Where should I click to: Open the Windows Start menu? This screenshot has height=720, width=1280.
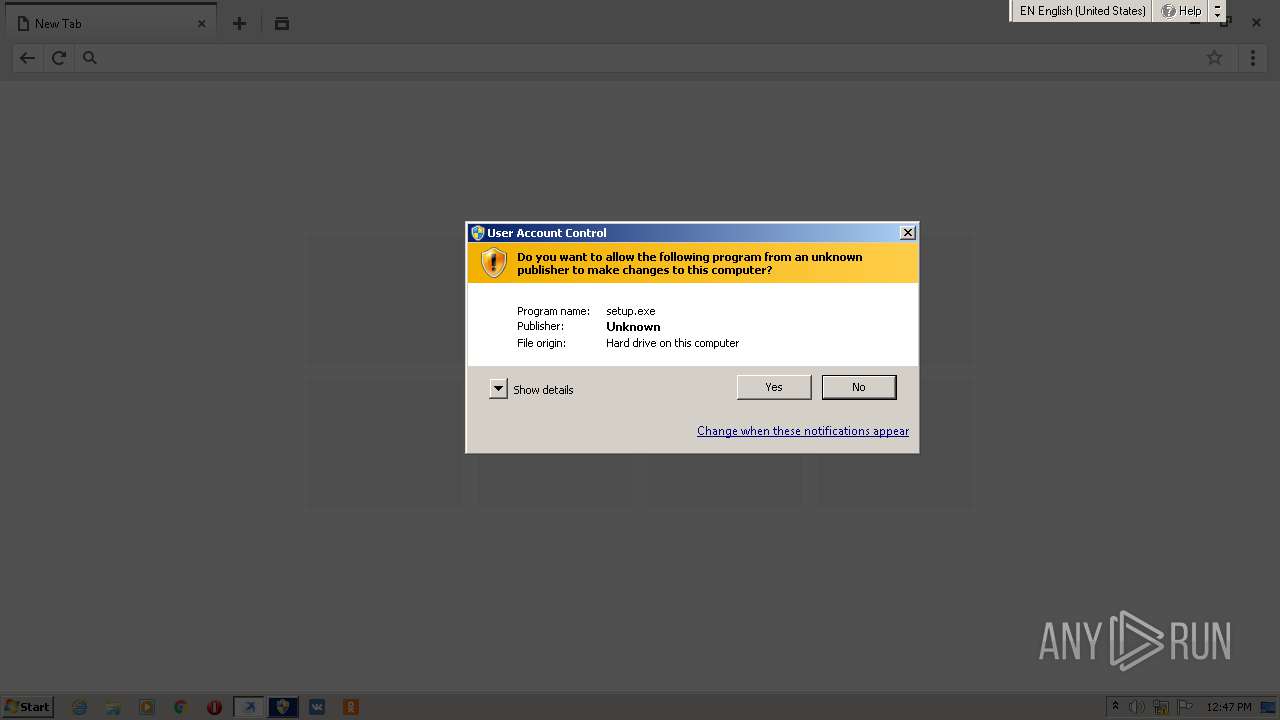tap(27, 707)
